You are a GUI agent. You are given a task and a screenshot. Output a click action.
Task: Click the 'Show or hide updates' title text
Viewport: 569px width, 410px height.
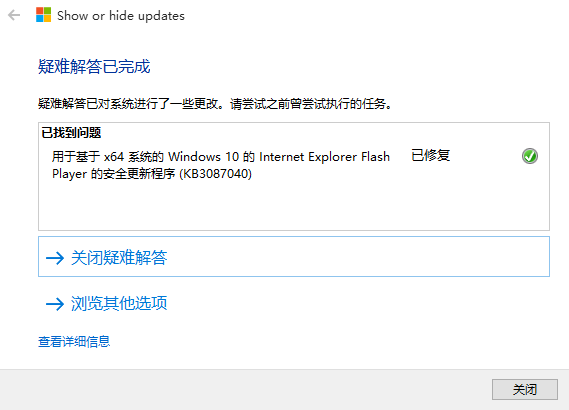(121, 16)
